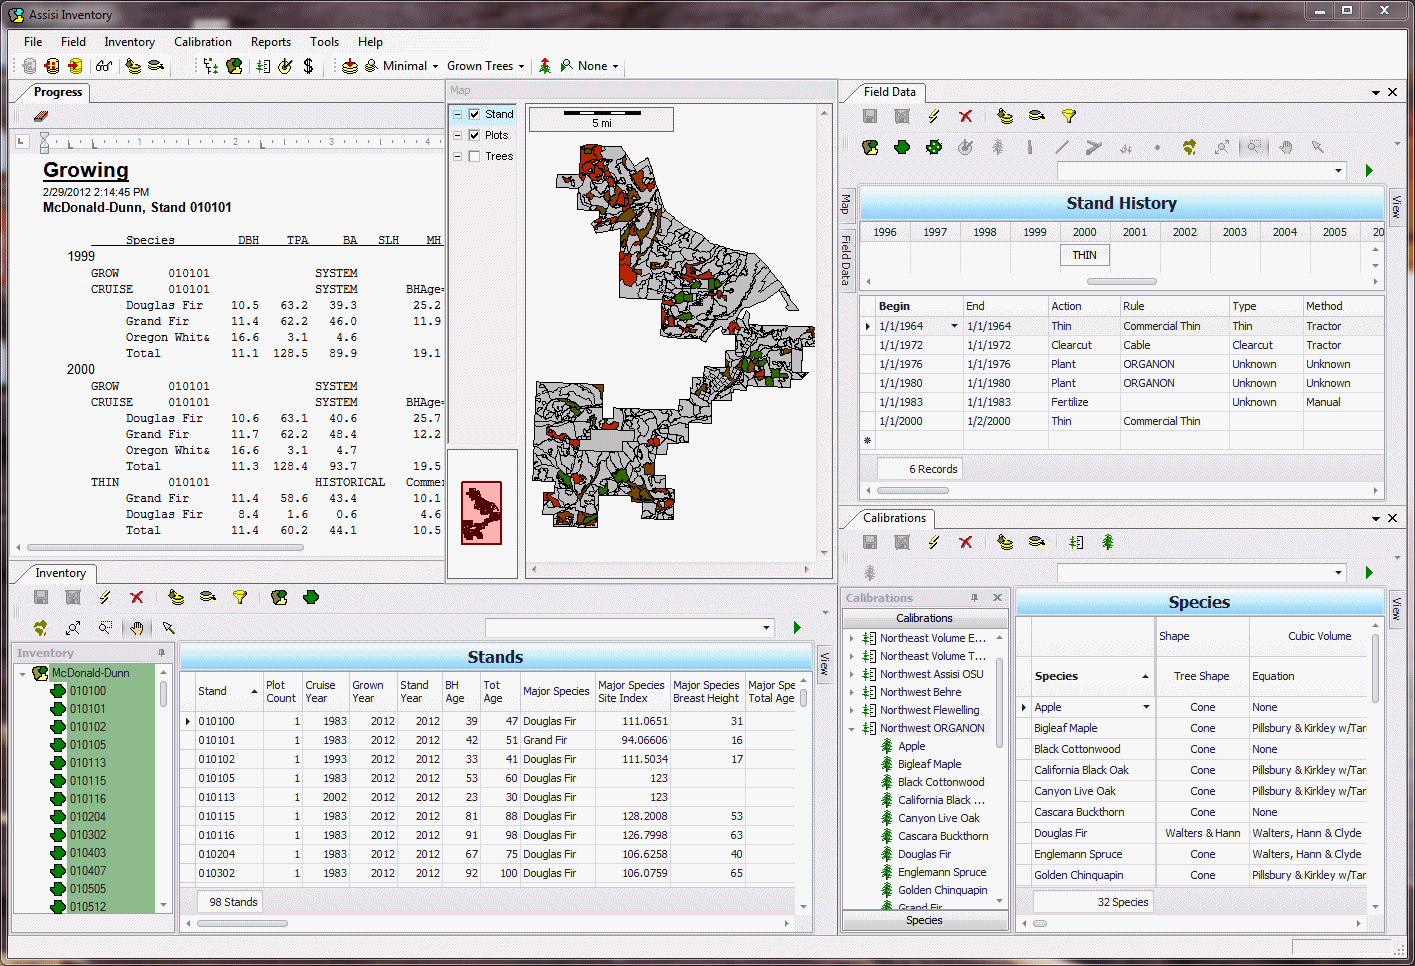Click the green run arrow in Field Data
Image resolution: width=1415 pixels, height=966 pixels.
pyautogui.click(x=1369, y=171)
